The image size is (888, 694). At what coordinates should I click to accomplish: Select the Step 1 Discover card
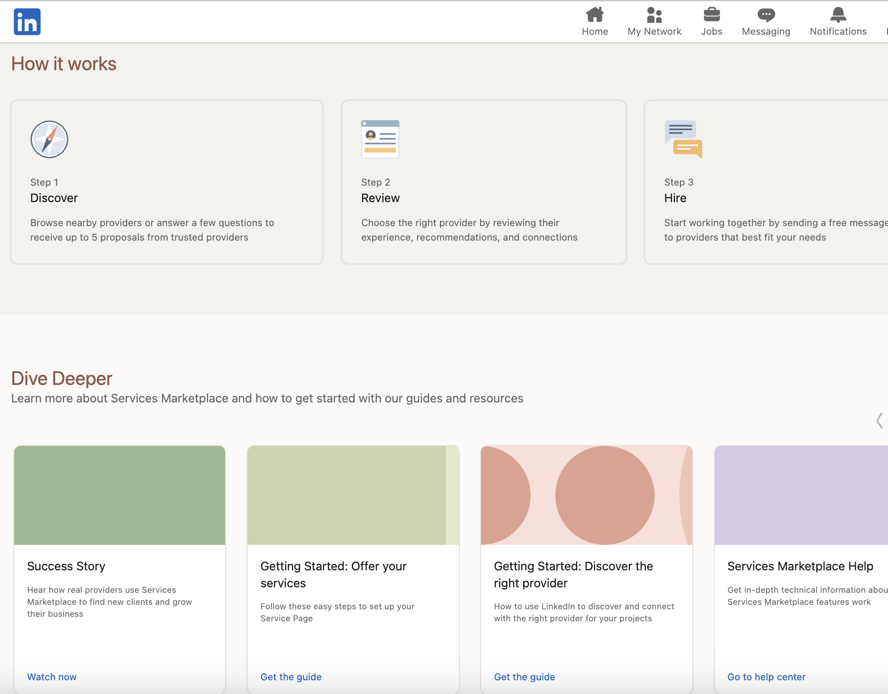click(x=166, y=182)
